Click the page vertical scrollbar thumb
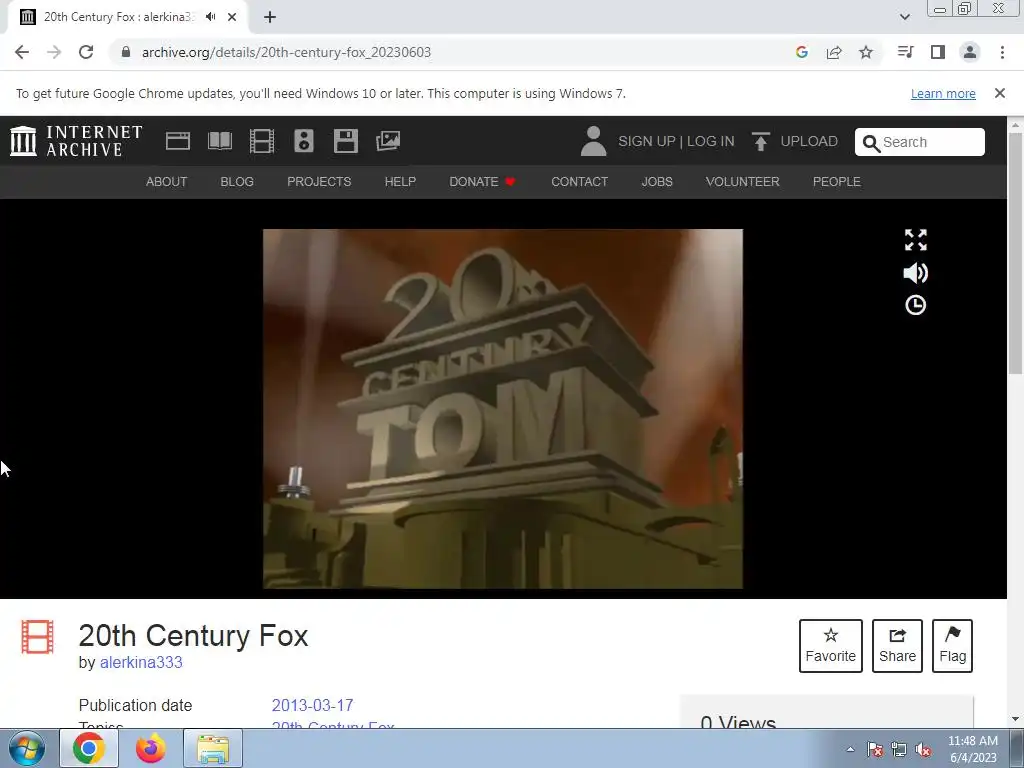Screen dimensions: 1024x768 point(1016,253)
